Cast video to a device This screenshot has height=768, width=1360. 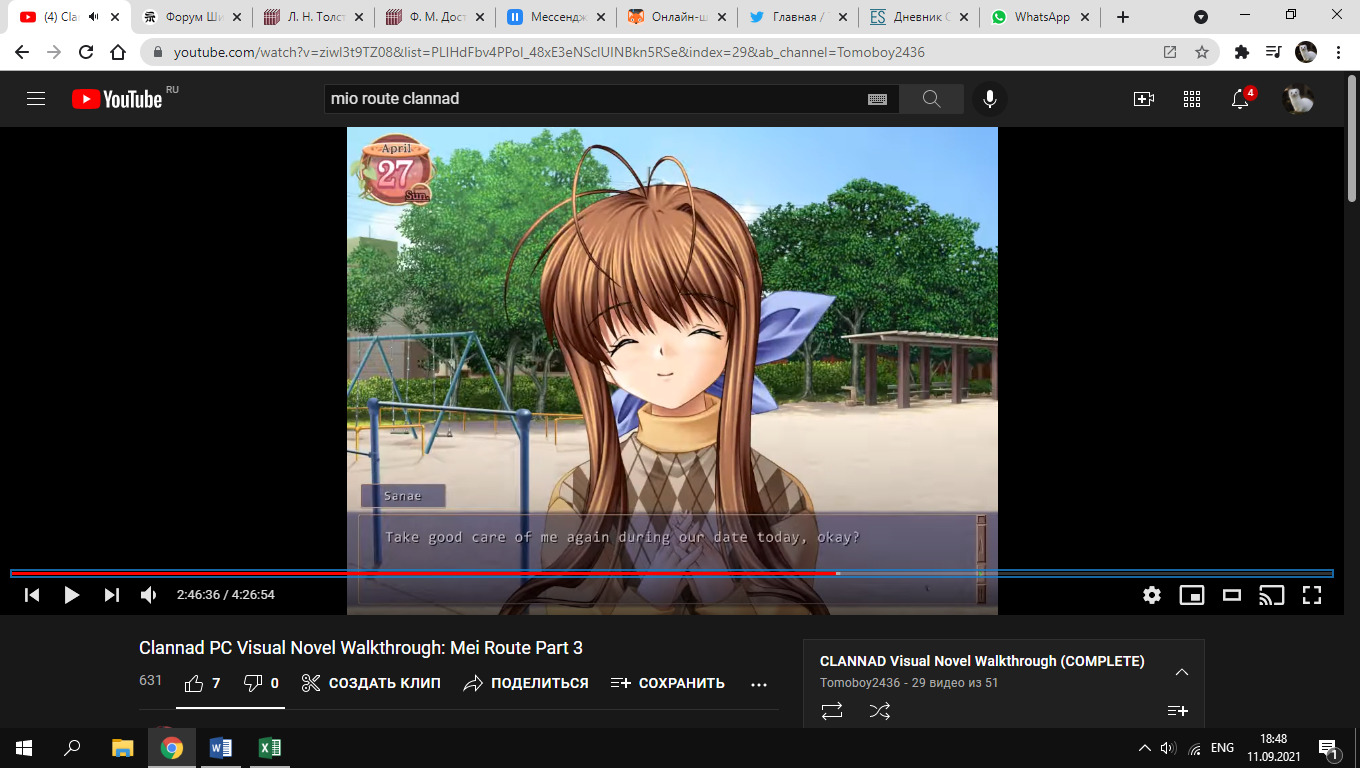(x=1271, y=595)
